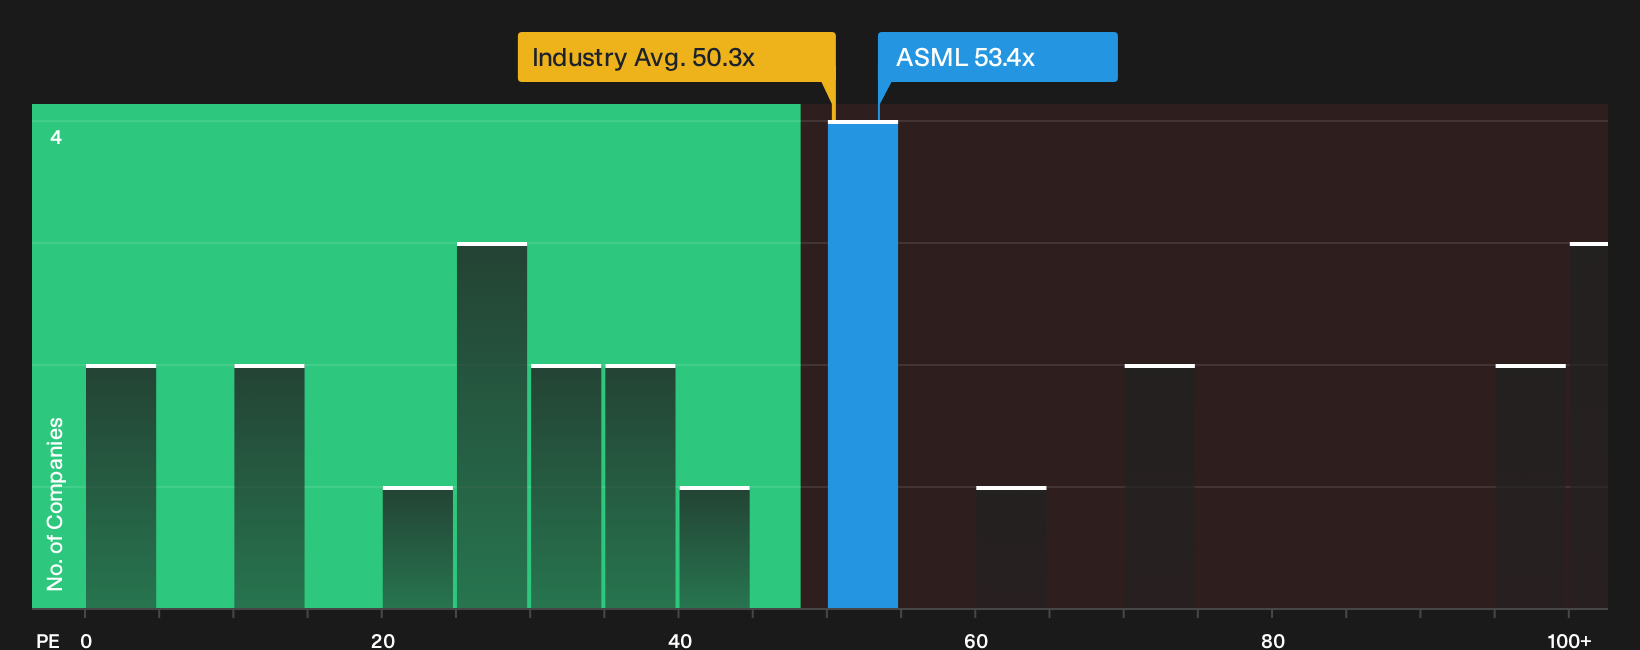Click the bar at PE 10 to 15
Viewport: 1640px width, 650px height.
[269, 487]
